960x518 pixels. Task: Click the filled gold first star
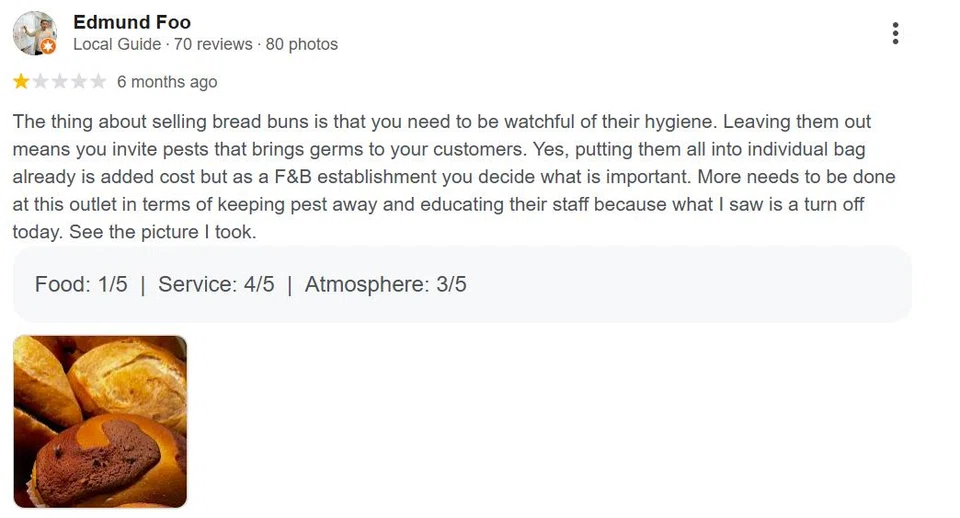tap(21, 81)
